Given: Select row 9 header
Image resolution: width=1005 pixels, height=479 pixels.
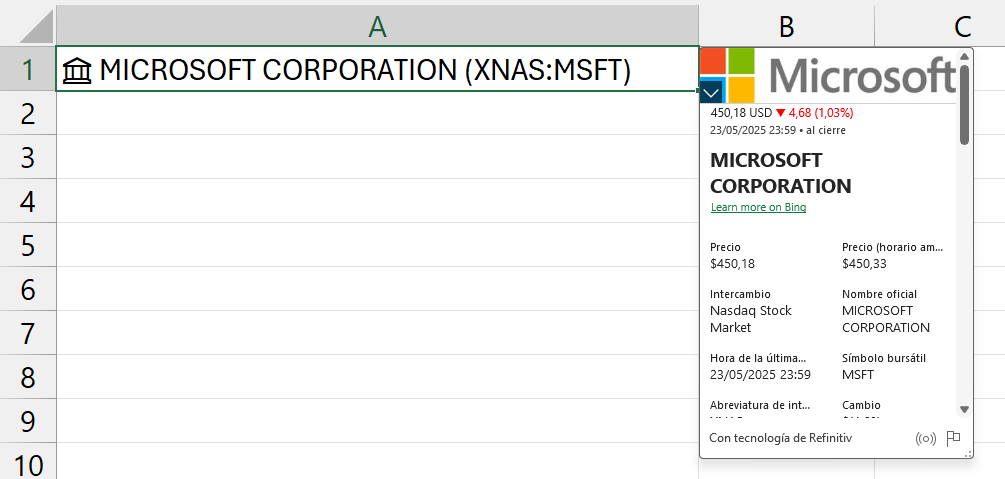Looking at the screenshot, I should [x=28, y=420].
